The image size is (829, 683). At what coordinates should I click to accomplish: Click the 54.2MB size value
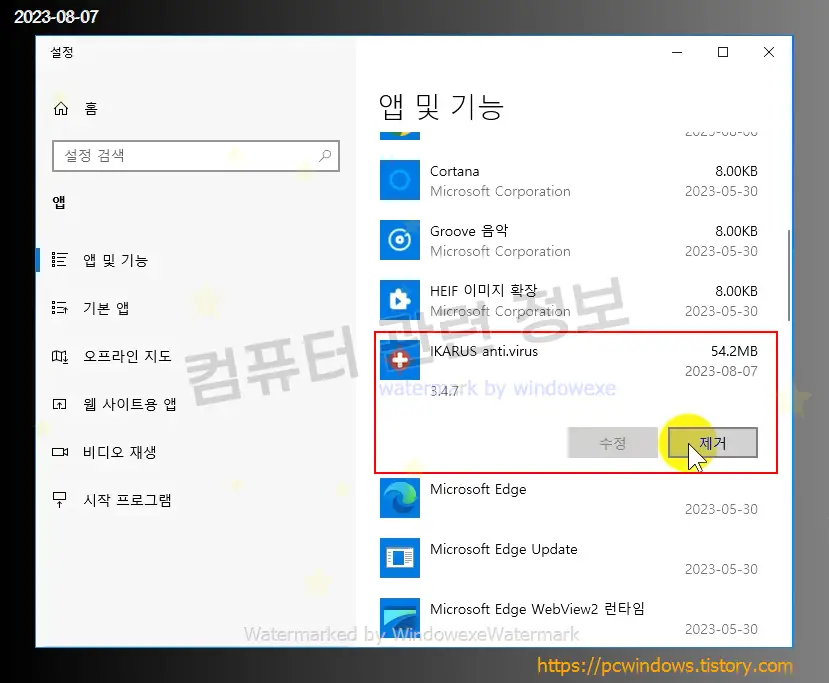pos(734,351)
